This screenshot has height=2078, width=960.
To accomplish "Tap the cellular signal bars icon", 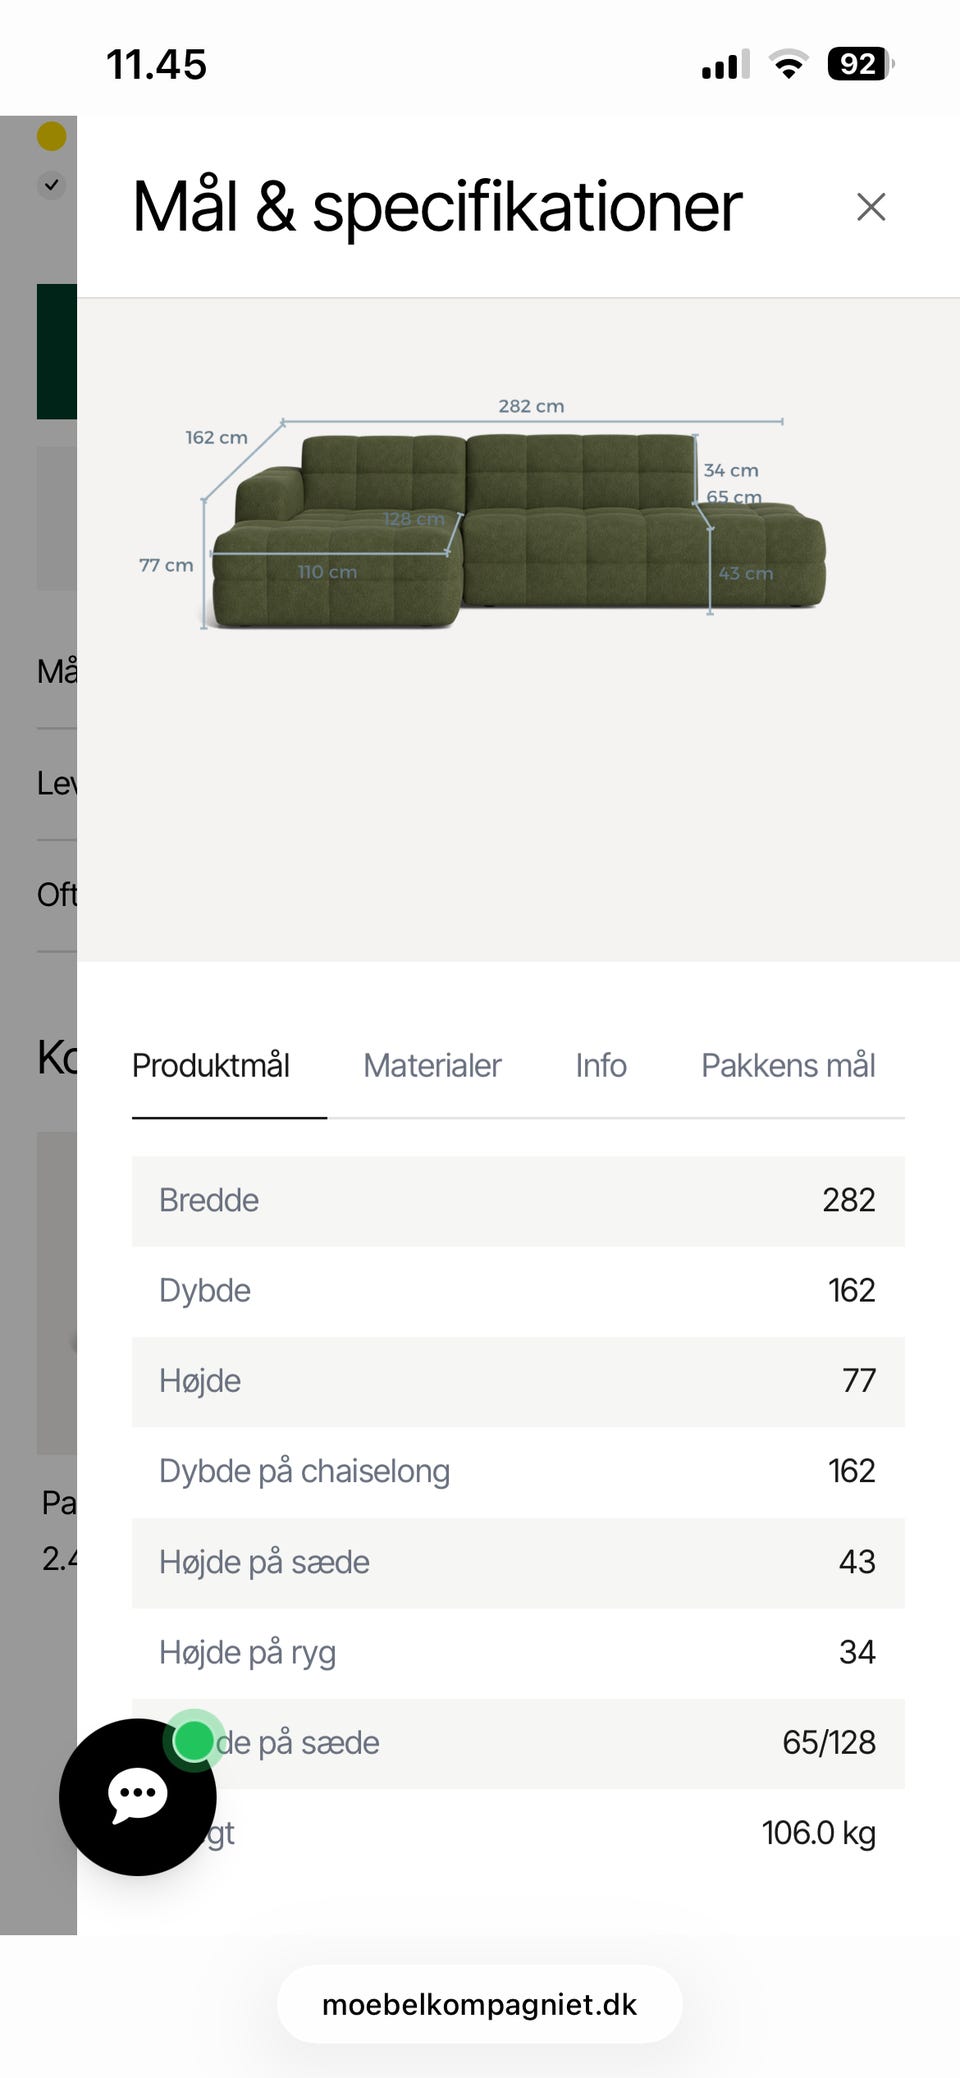I will point(726,65).
